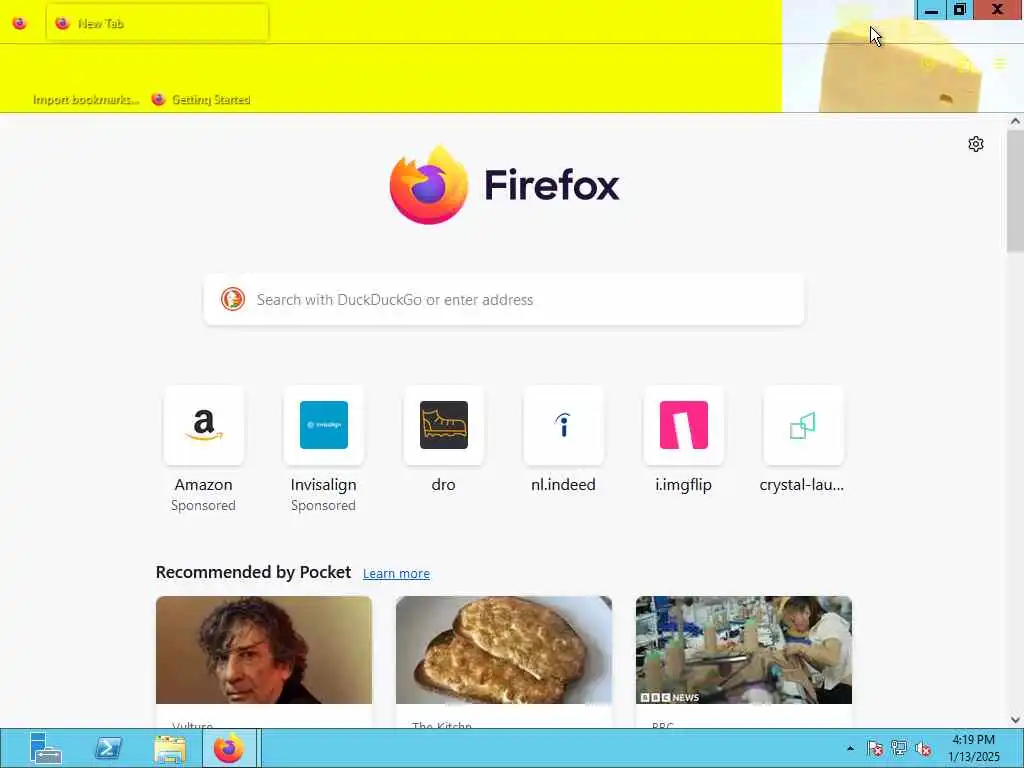Open the Invisalign sponsored shortcut tile
This screenshot has height=768, width=1024.
(323, 425)
